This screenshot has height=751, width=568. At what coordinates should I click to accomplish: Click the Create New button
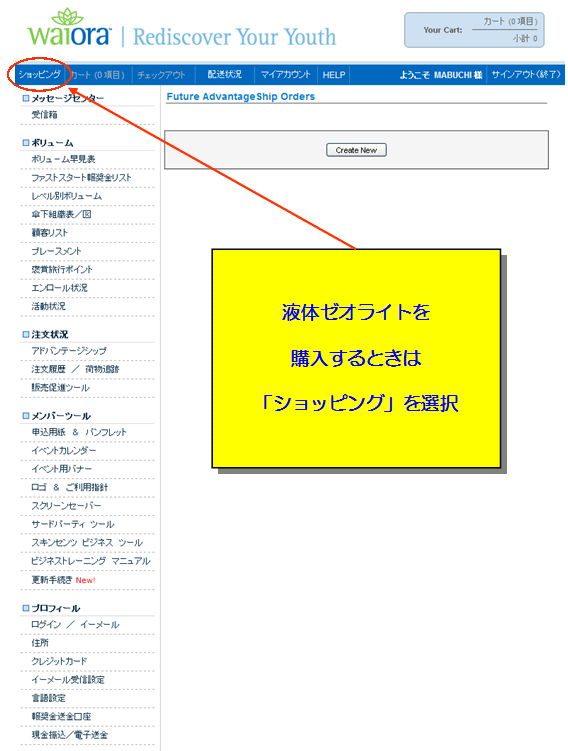tap(356, 150)
